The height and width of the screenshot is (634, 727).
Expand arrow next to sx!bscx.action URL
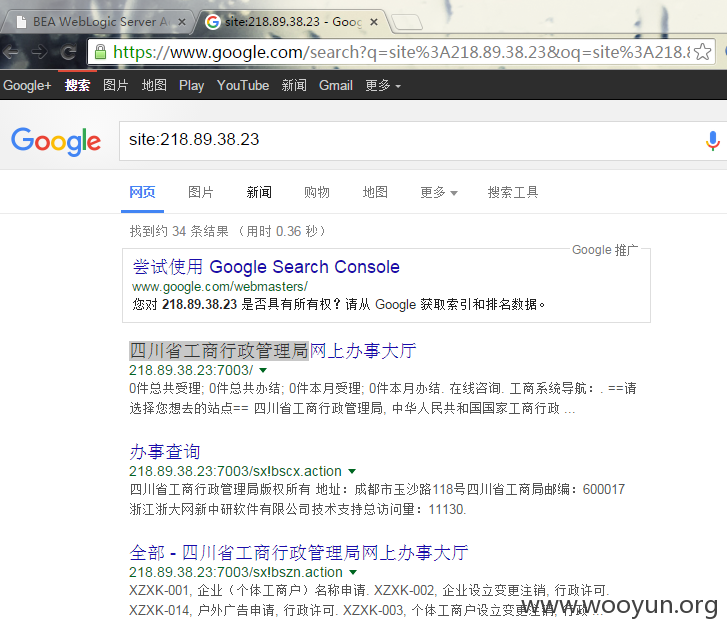click(x=352, y=471)
